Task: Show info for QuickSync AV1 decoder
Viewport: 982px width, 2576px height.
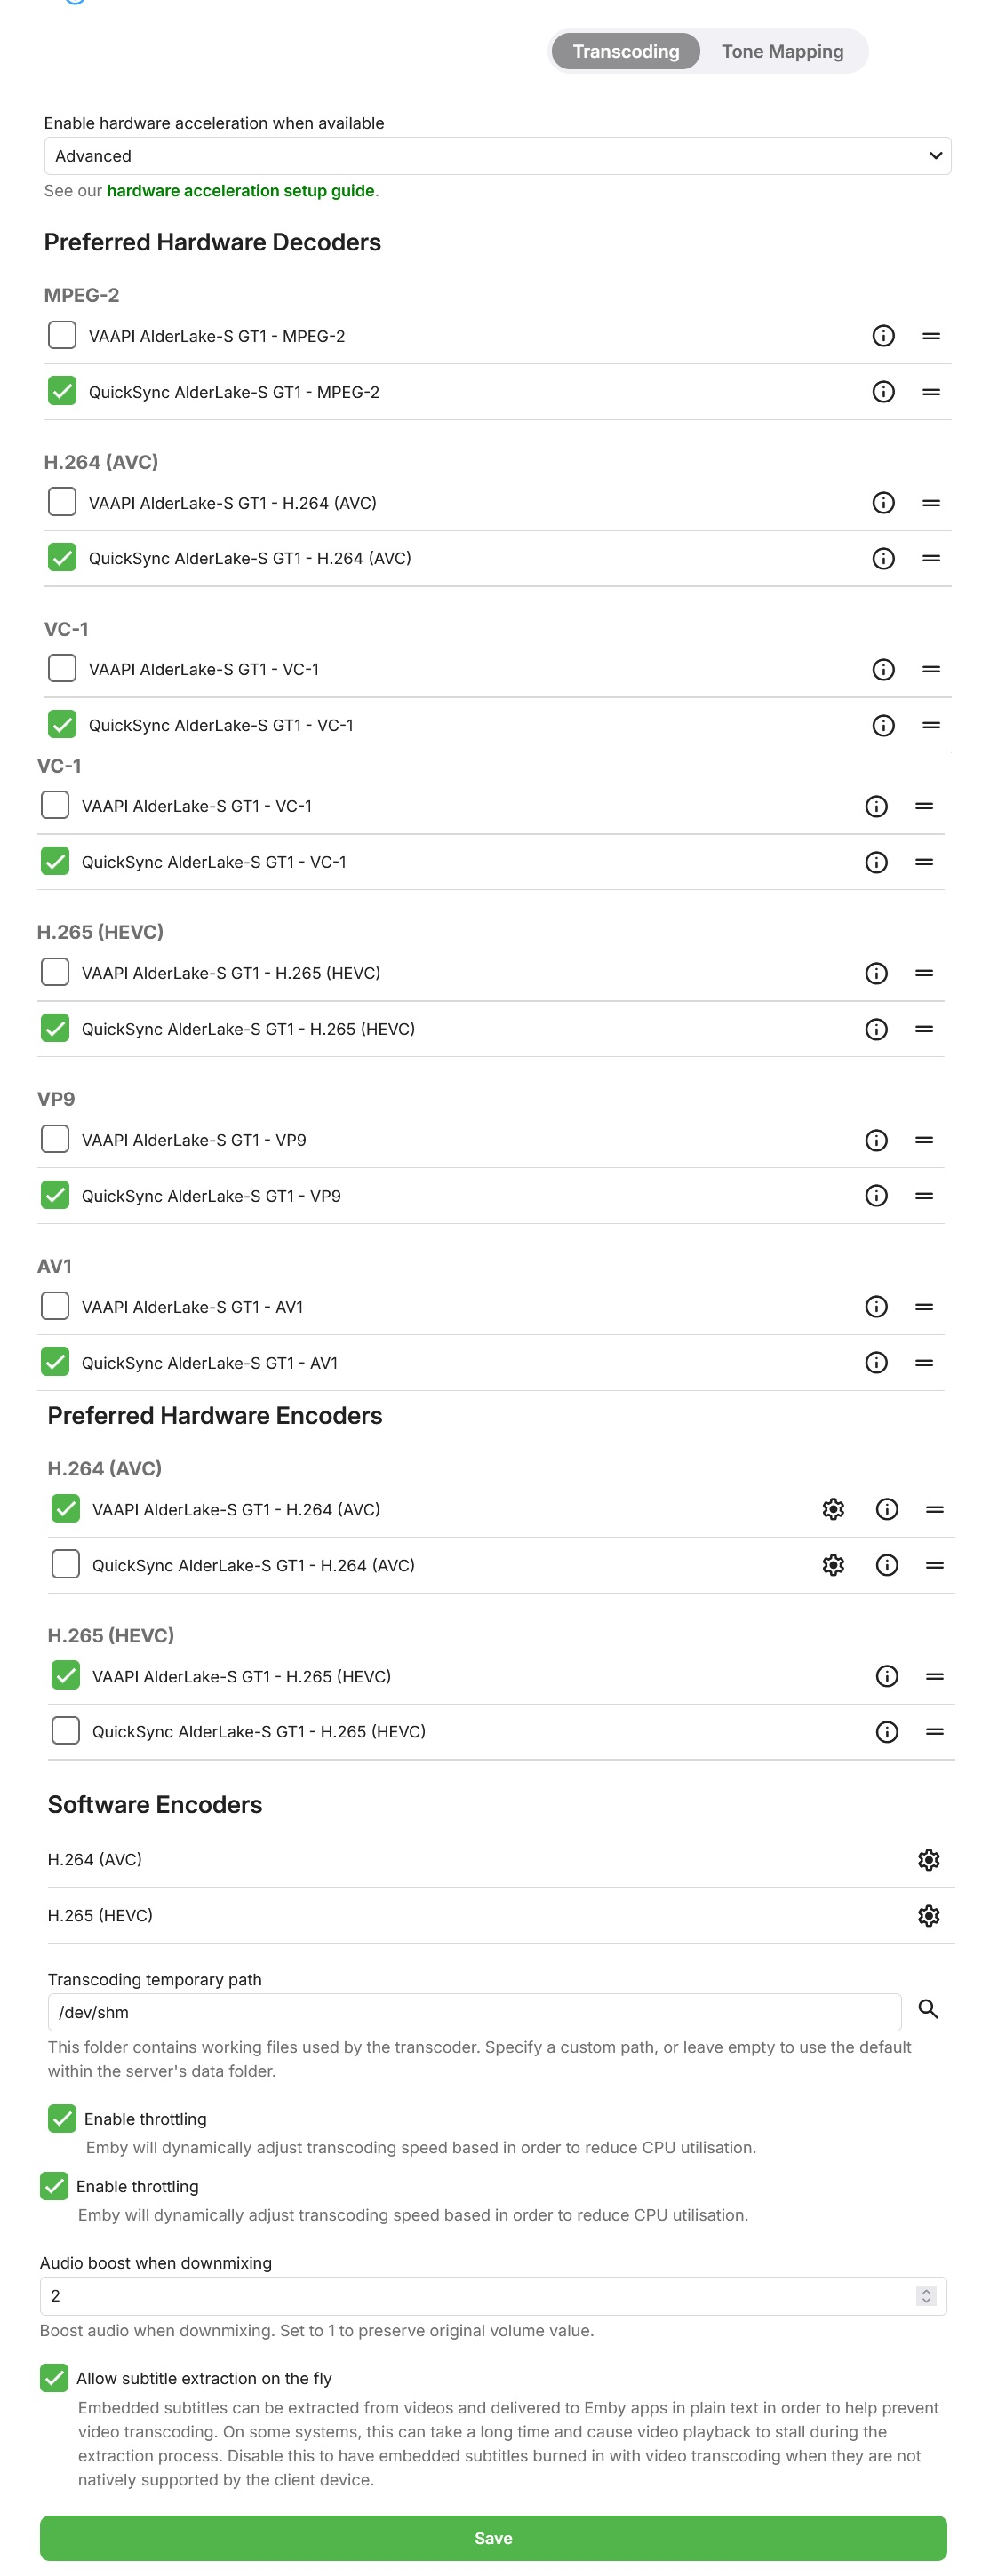Action: pos(876,1363)
